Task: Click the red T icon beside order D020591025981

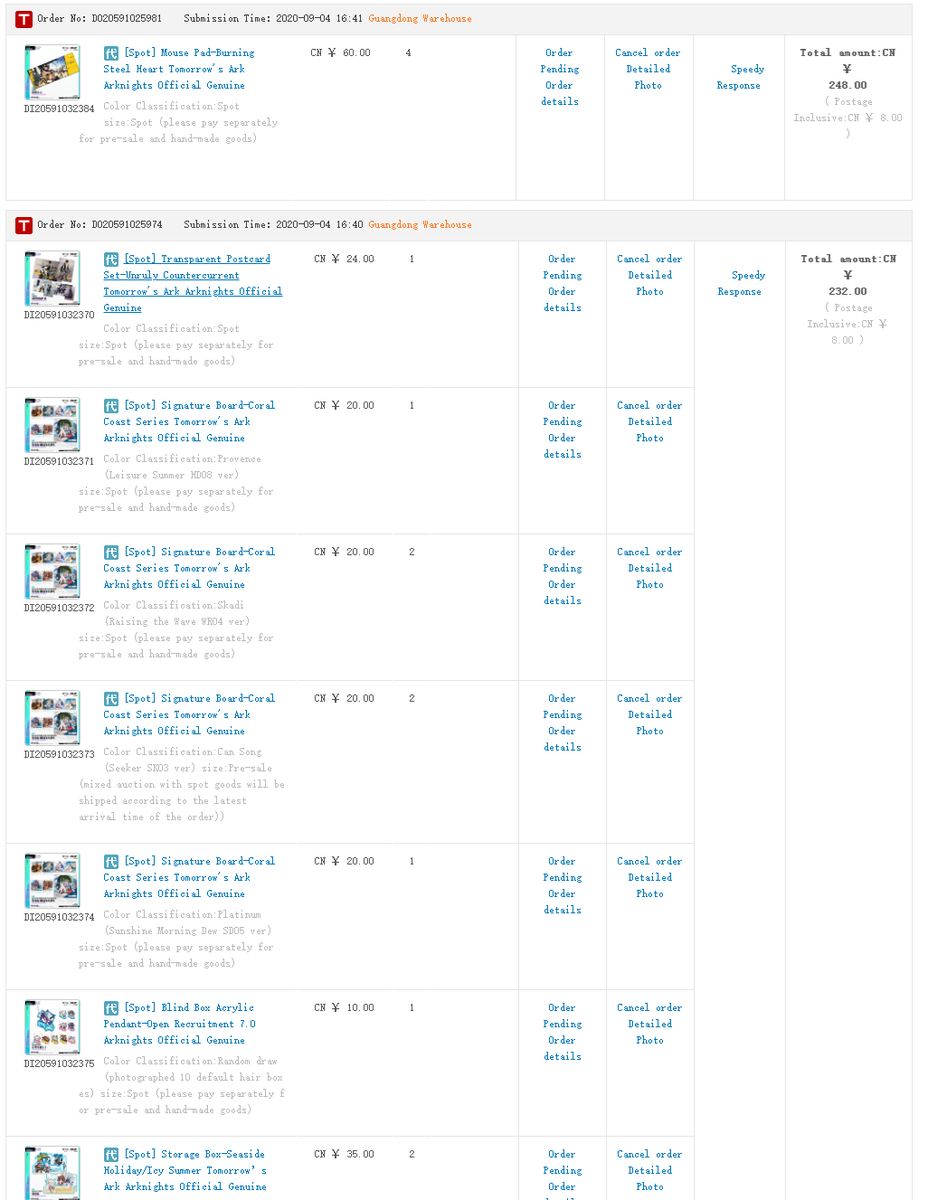Action: pyautogui.click(x=24, y=19)
